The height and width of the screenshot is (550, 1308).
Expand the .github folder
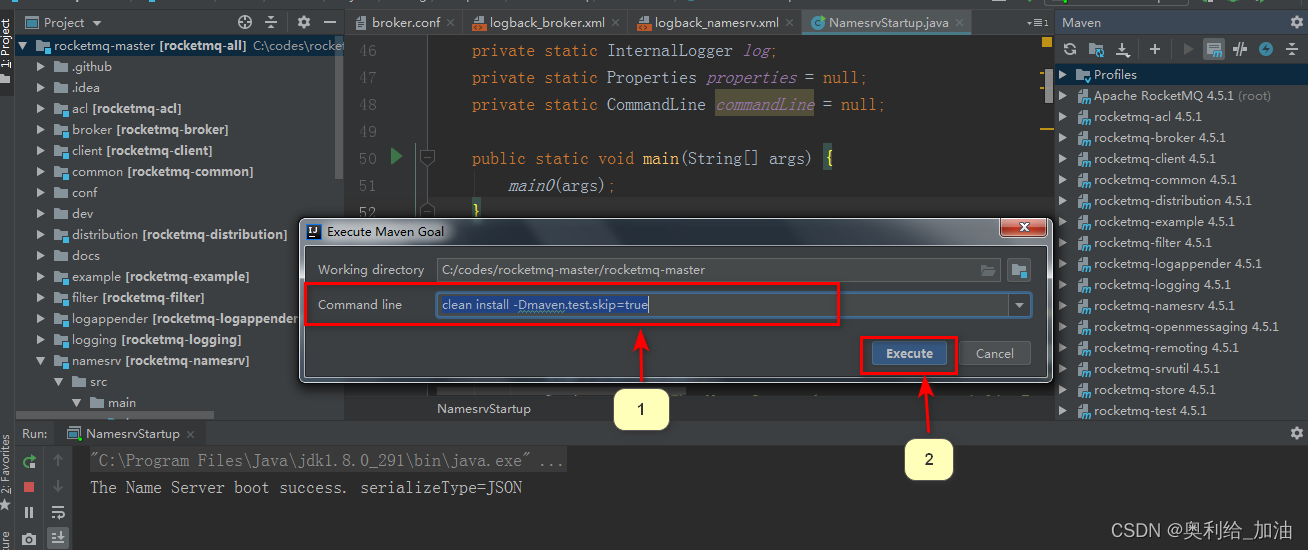click(41, 67)
